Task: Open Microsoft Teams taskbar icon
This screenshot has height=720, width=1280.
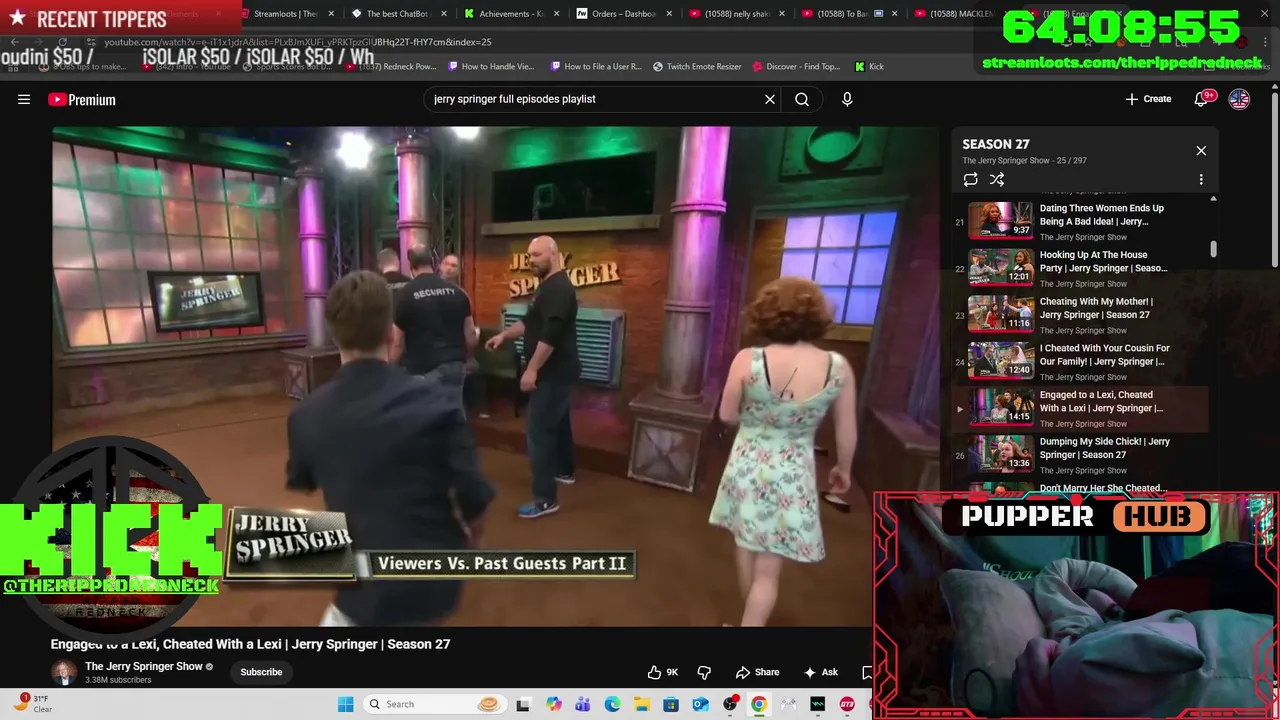Action: [x=582, y=704]
